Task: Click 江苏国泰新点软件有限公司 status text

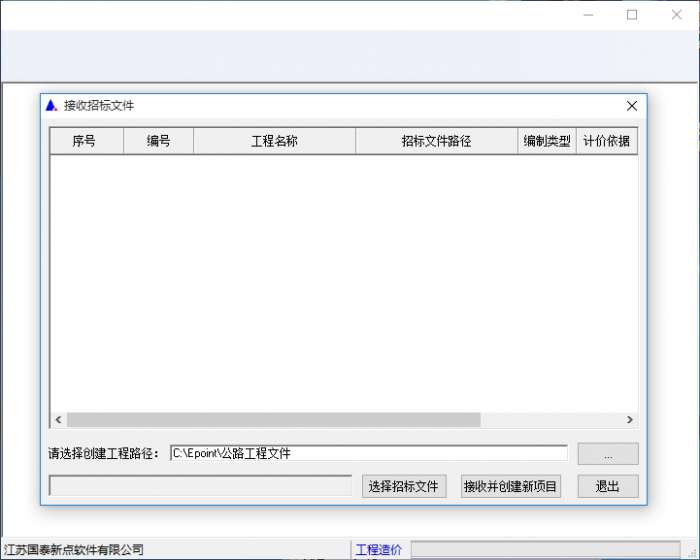Action: coord(74,550)
